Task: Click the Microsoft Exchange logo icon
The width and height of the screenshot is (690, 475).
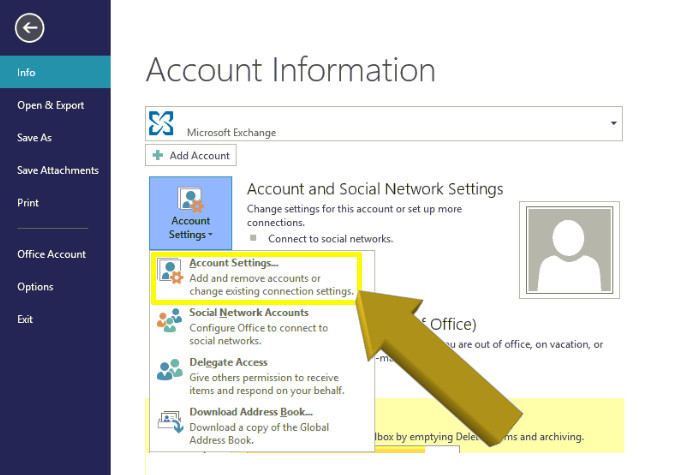Action: (x=161, y=123)
